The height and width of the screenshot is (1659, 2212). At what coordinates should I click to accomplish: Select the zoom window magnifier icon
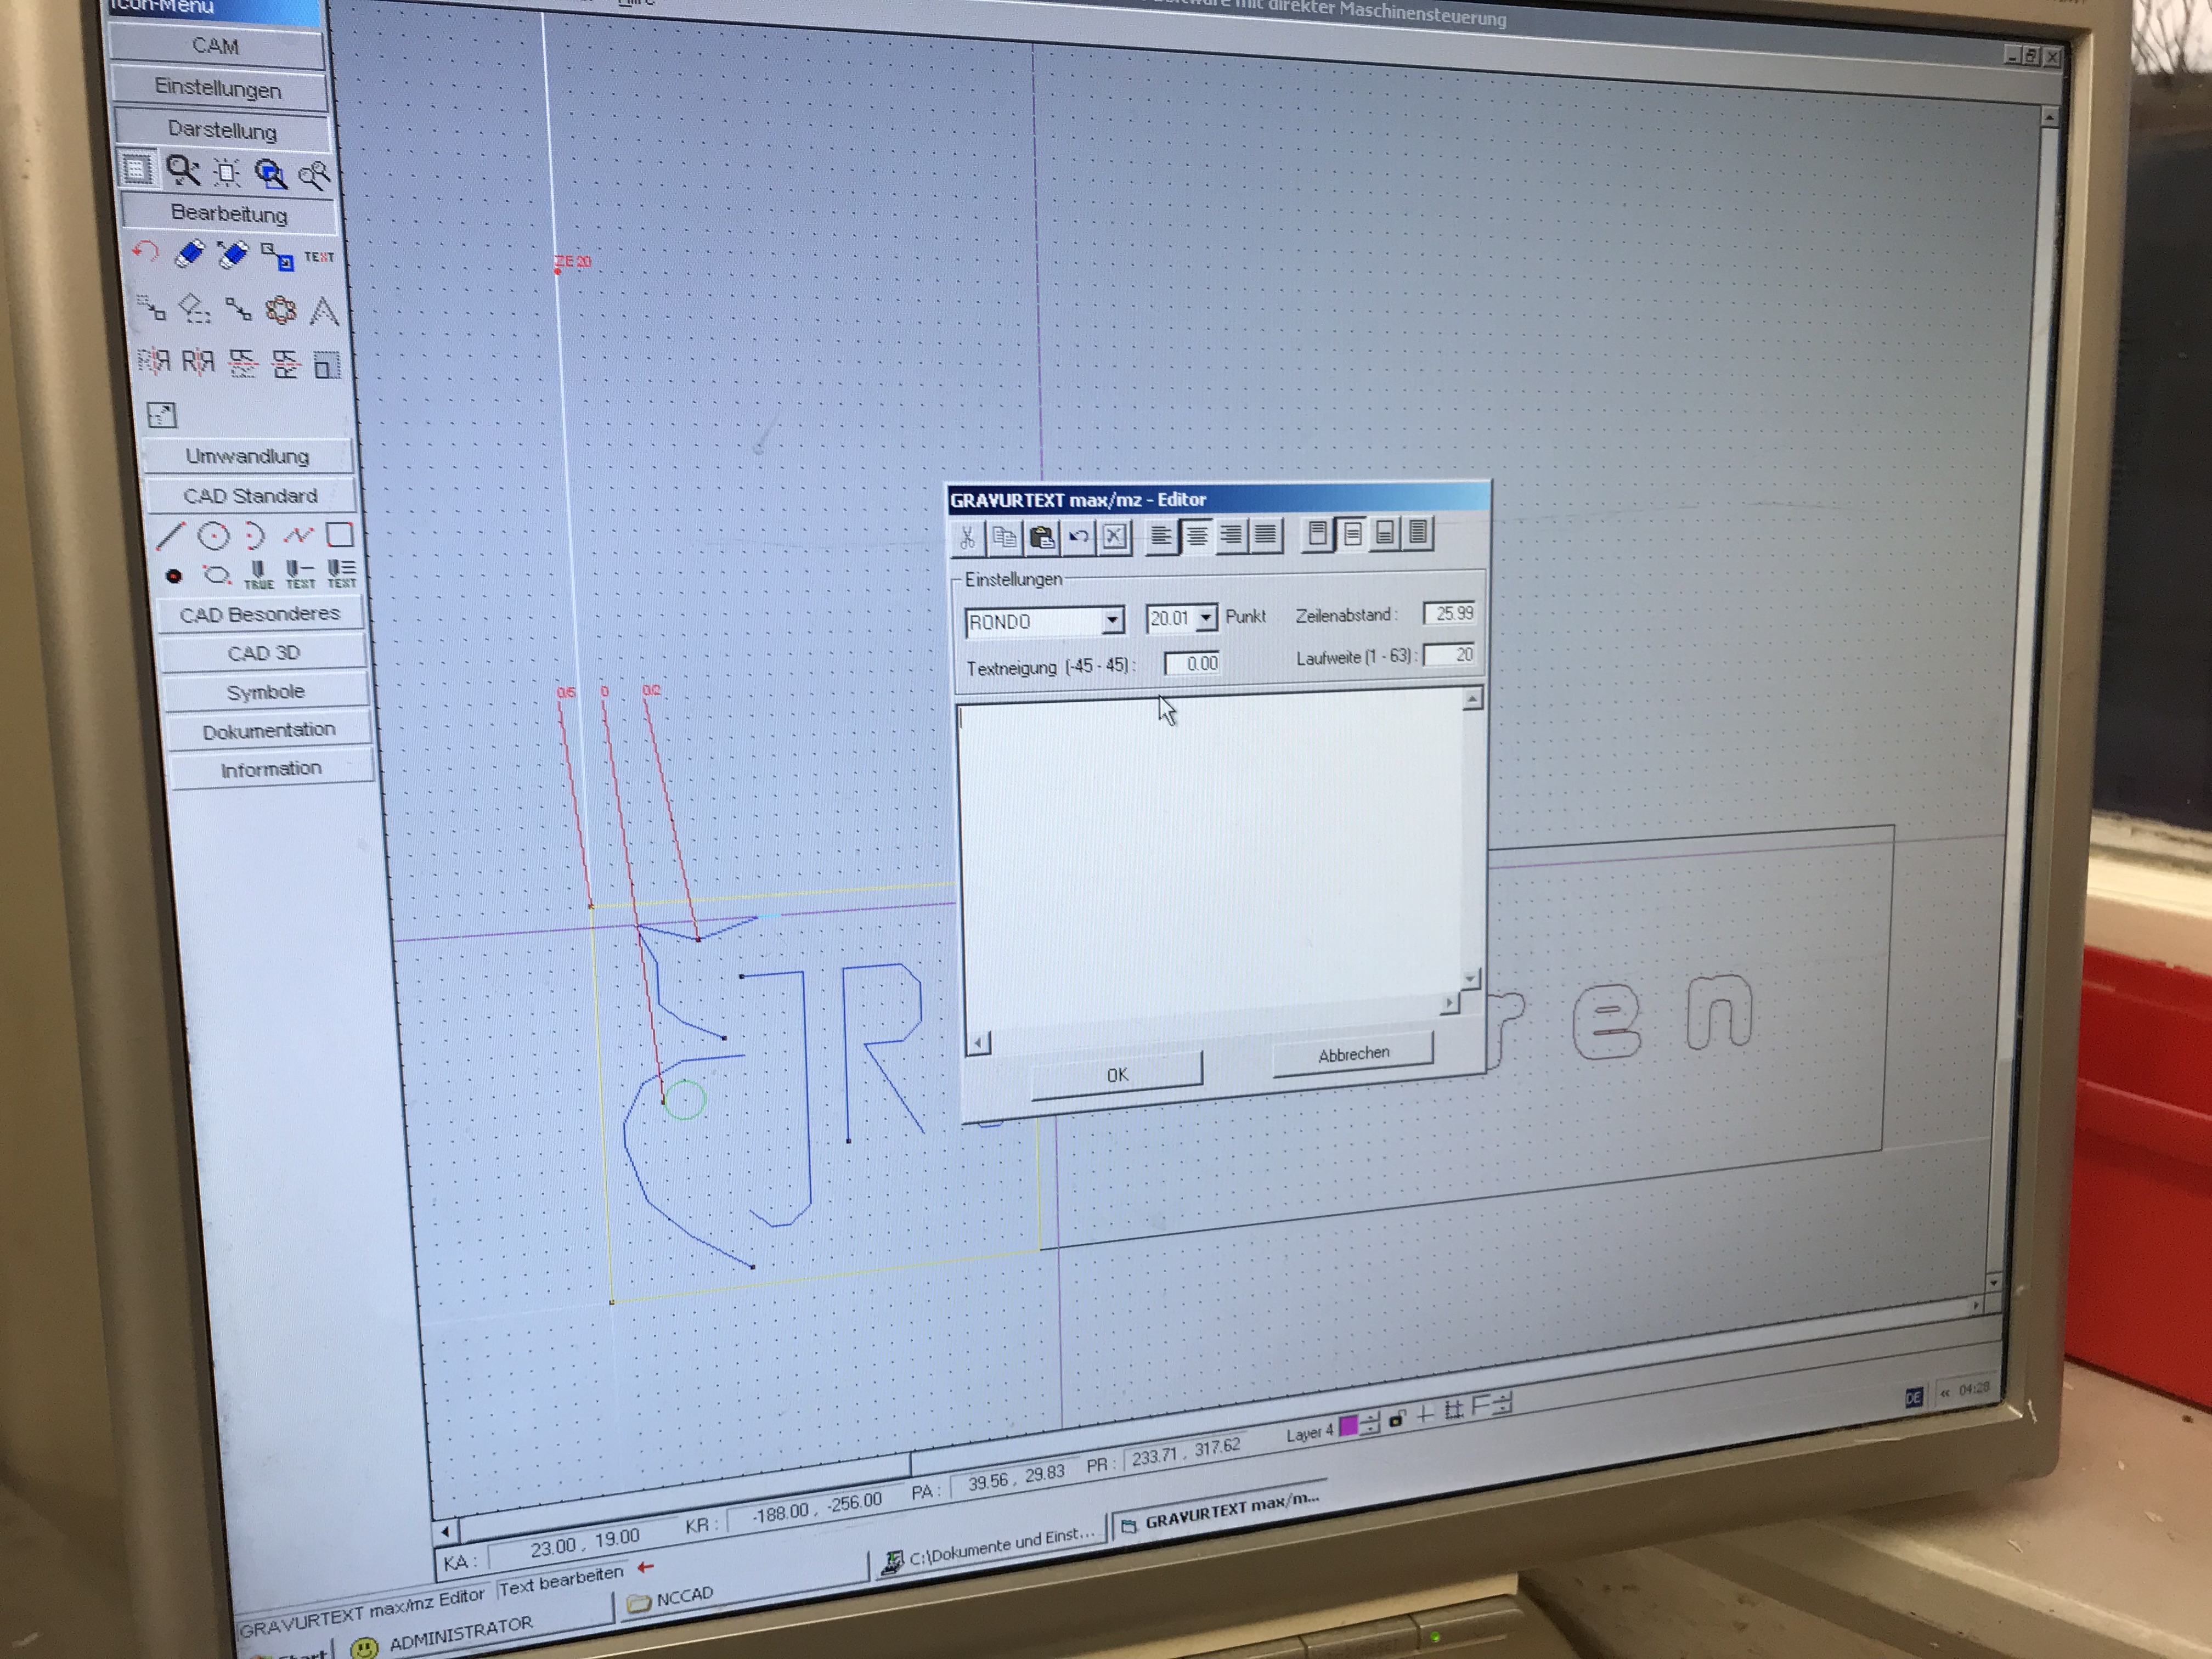pos(270,174)
